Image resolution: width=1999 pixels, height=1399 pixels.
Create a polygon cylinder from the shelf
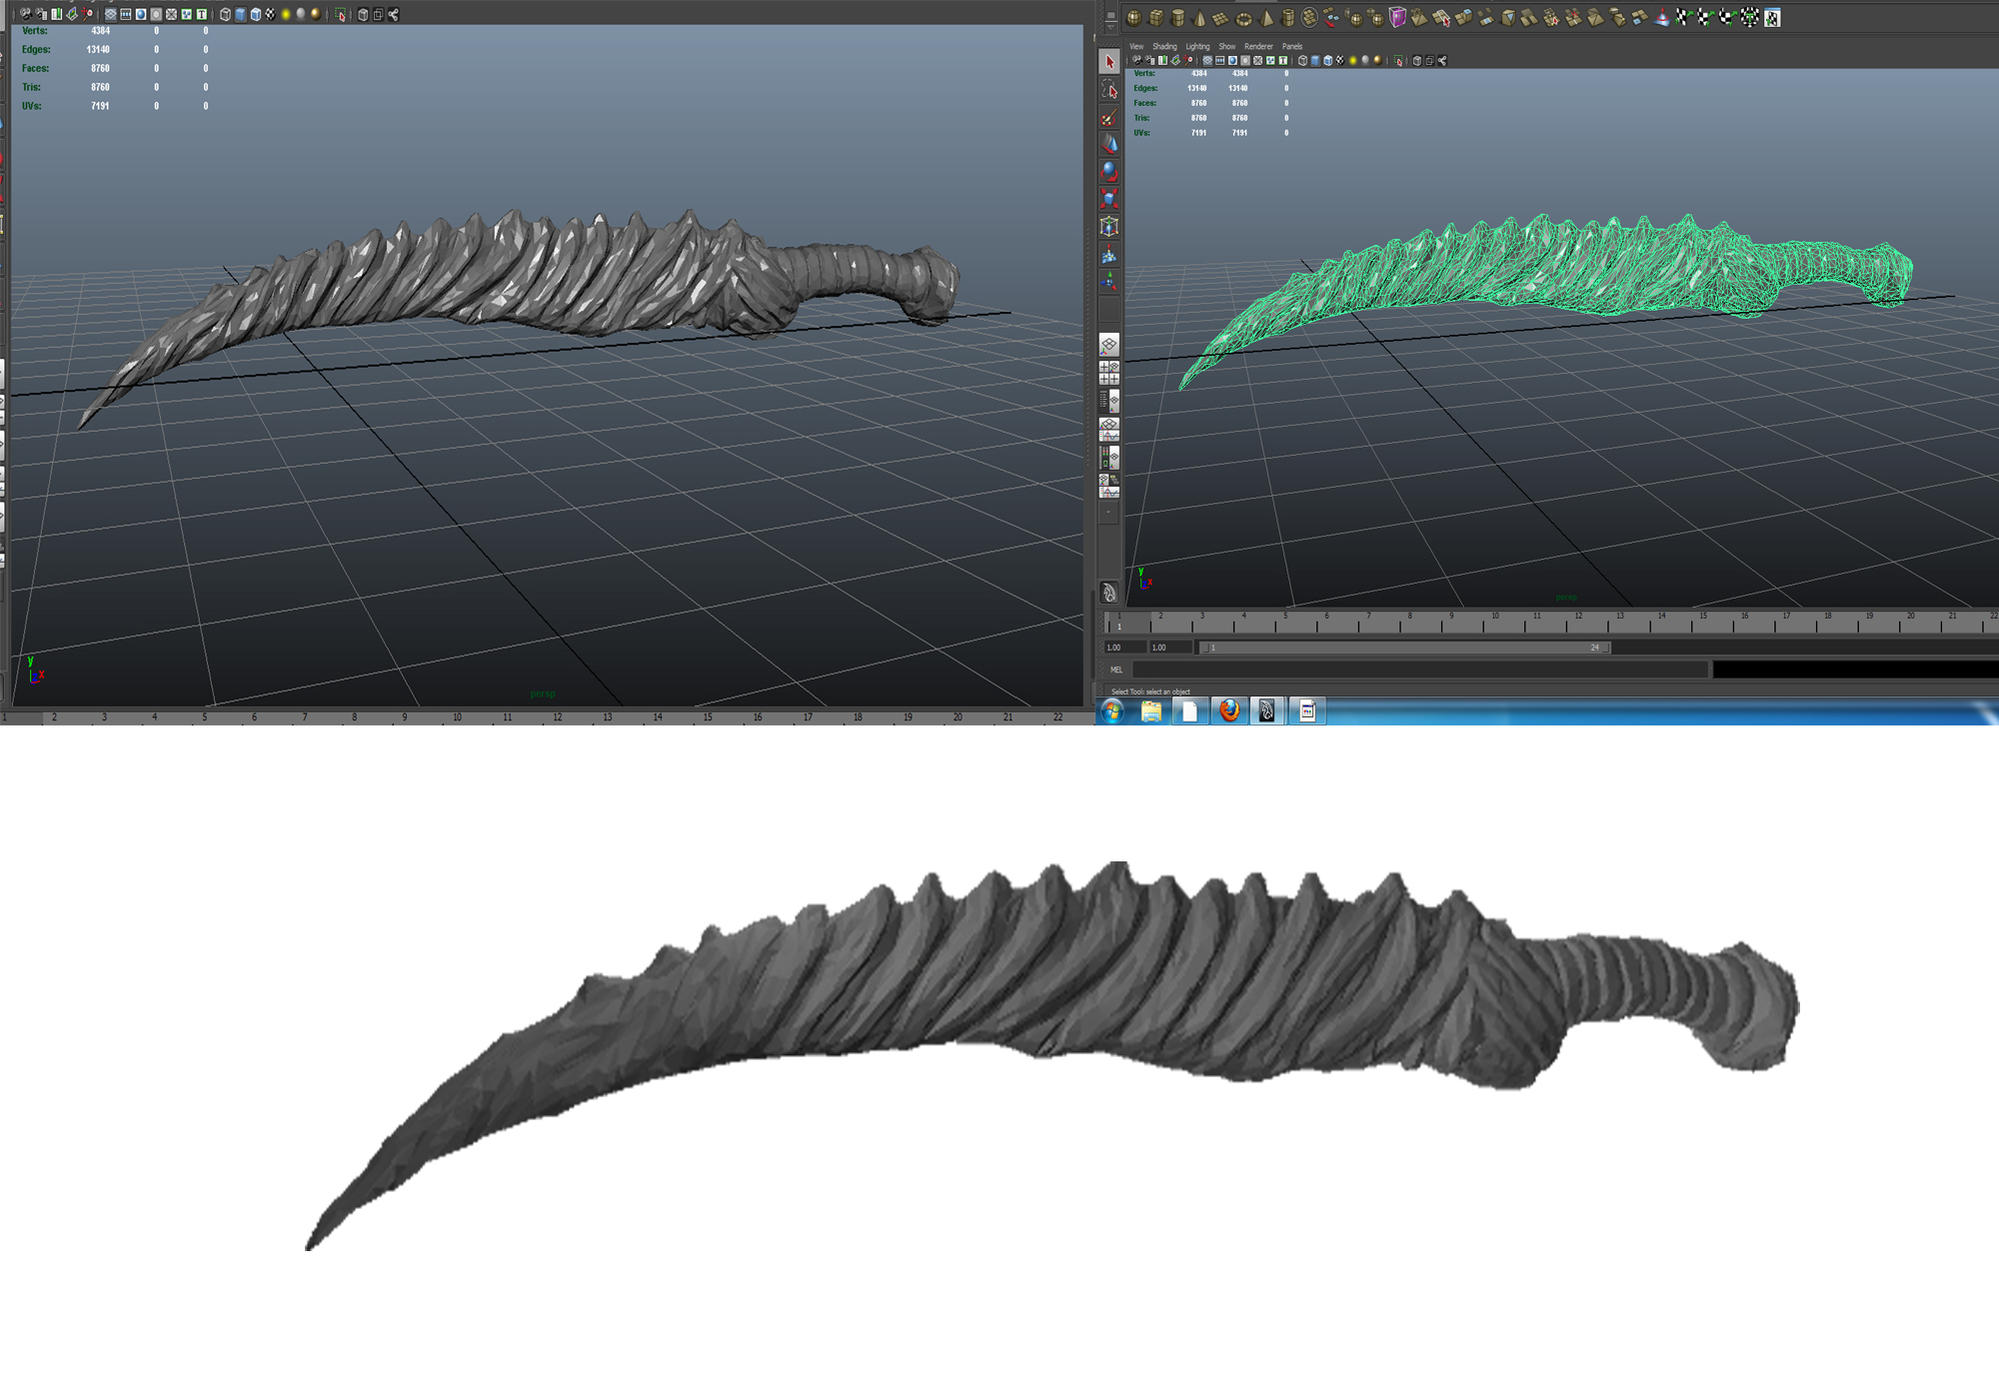click(1178, 17)
